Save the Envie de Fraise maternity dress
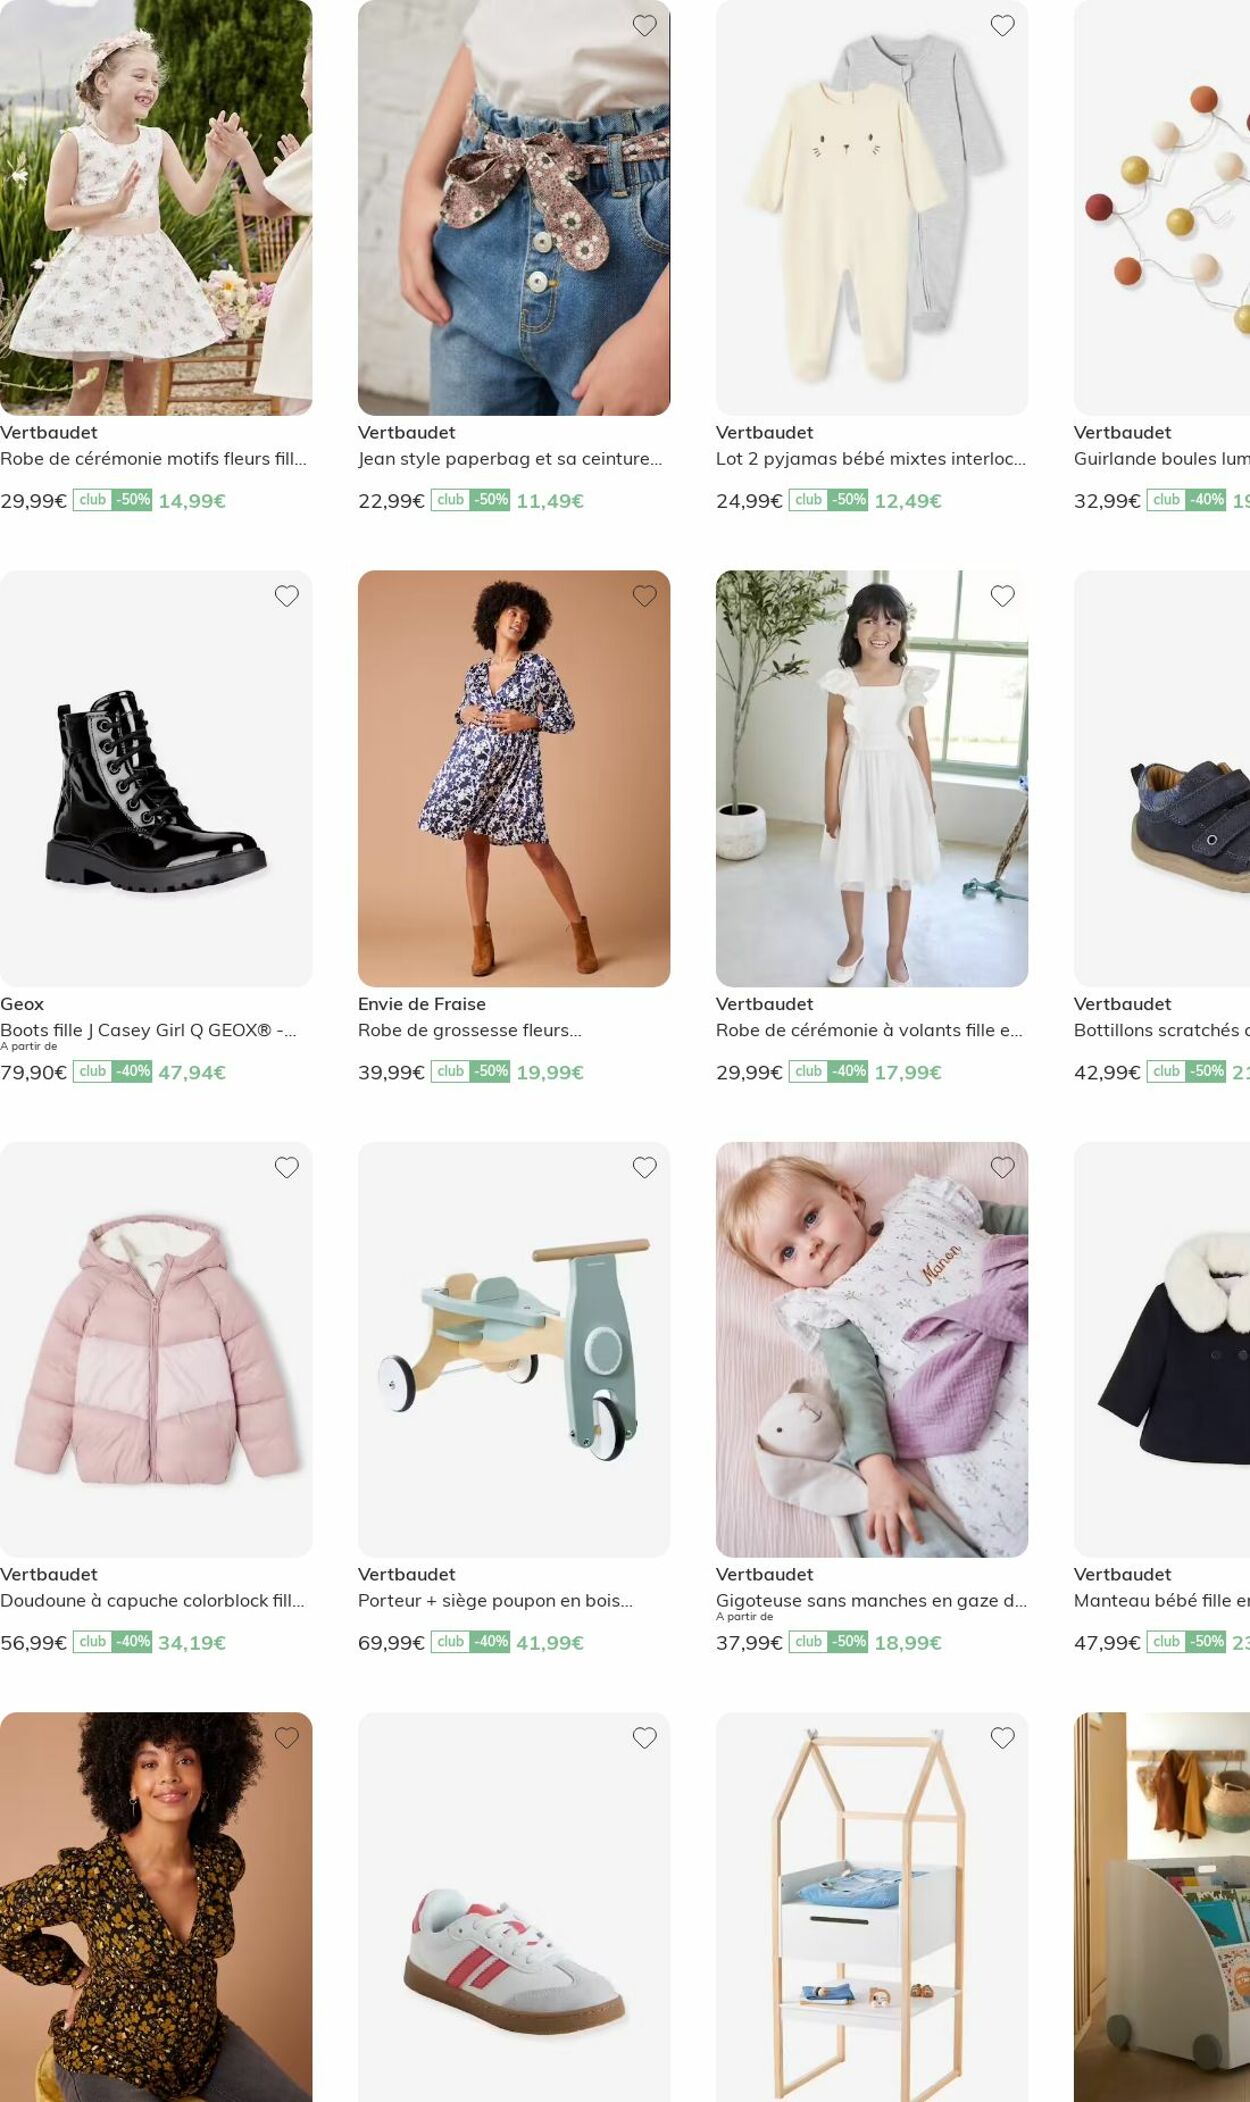The height and width of the screenshot is (2102, 1250). click(644, 596)
